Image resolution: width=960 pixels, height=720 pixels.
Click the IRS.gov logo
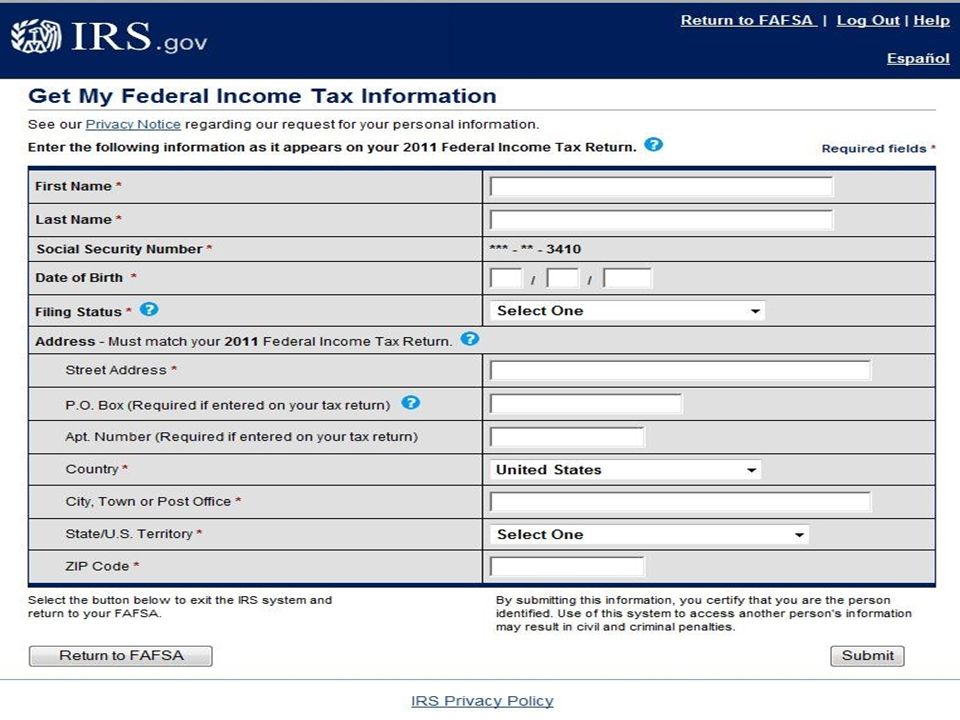click(x=110, y=37)
